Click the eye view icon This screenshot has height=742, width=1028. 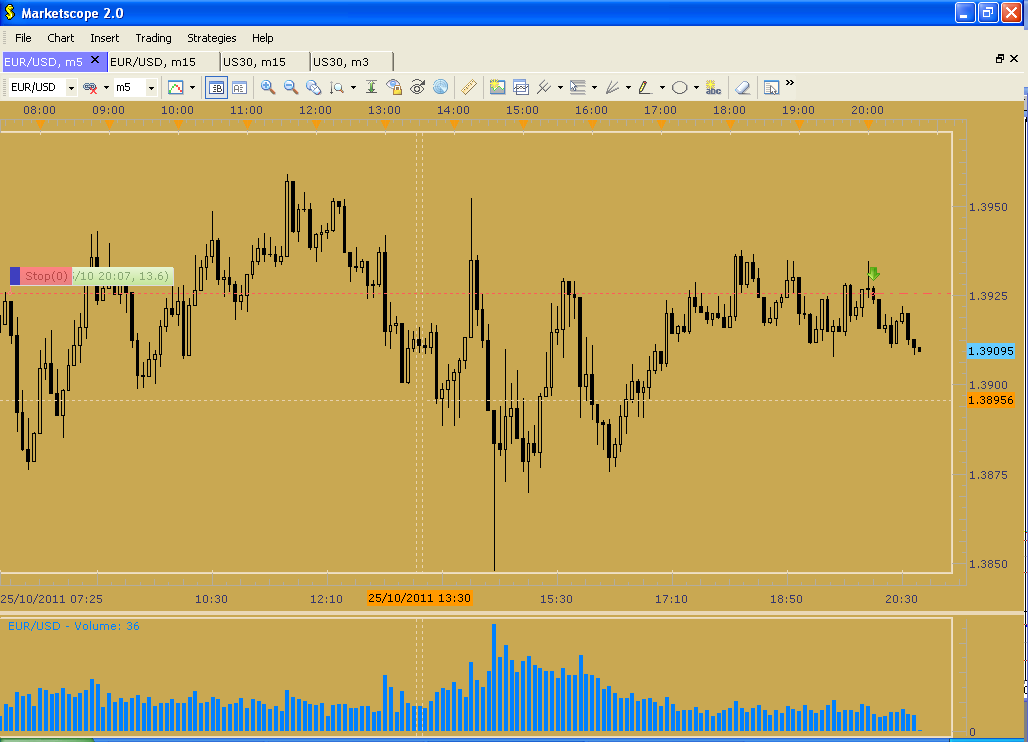[418, 87]
